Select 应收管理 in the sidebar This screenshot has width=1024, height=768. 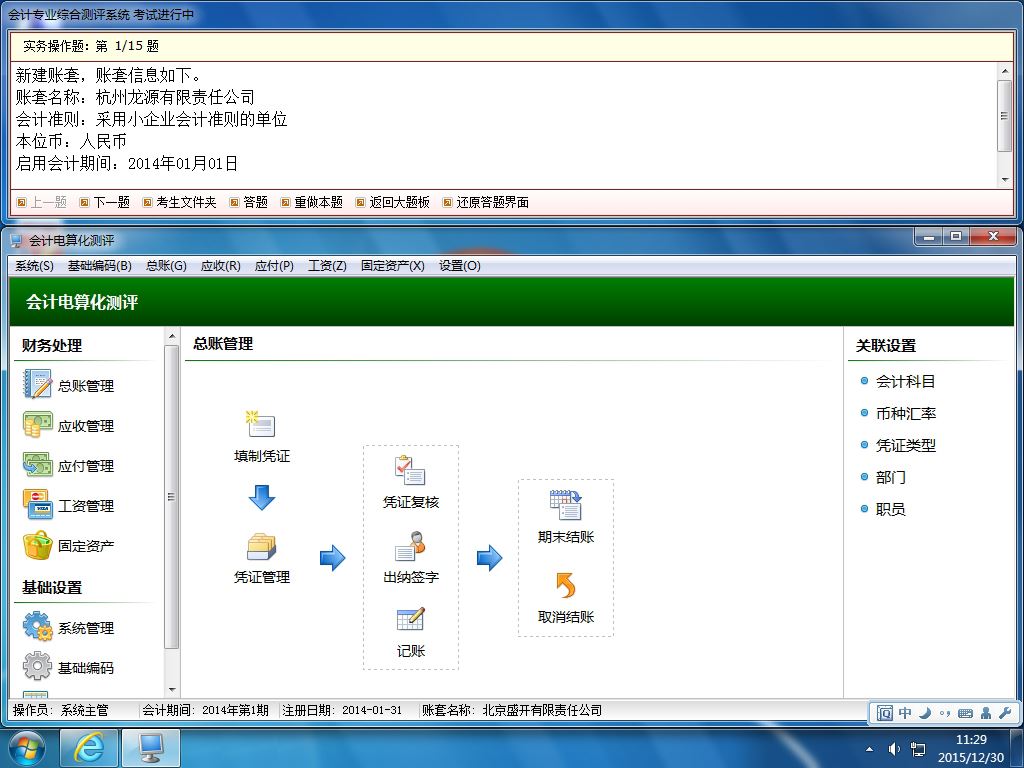point(69,426)
